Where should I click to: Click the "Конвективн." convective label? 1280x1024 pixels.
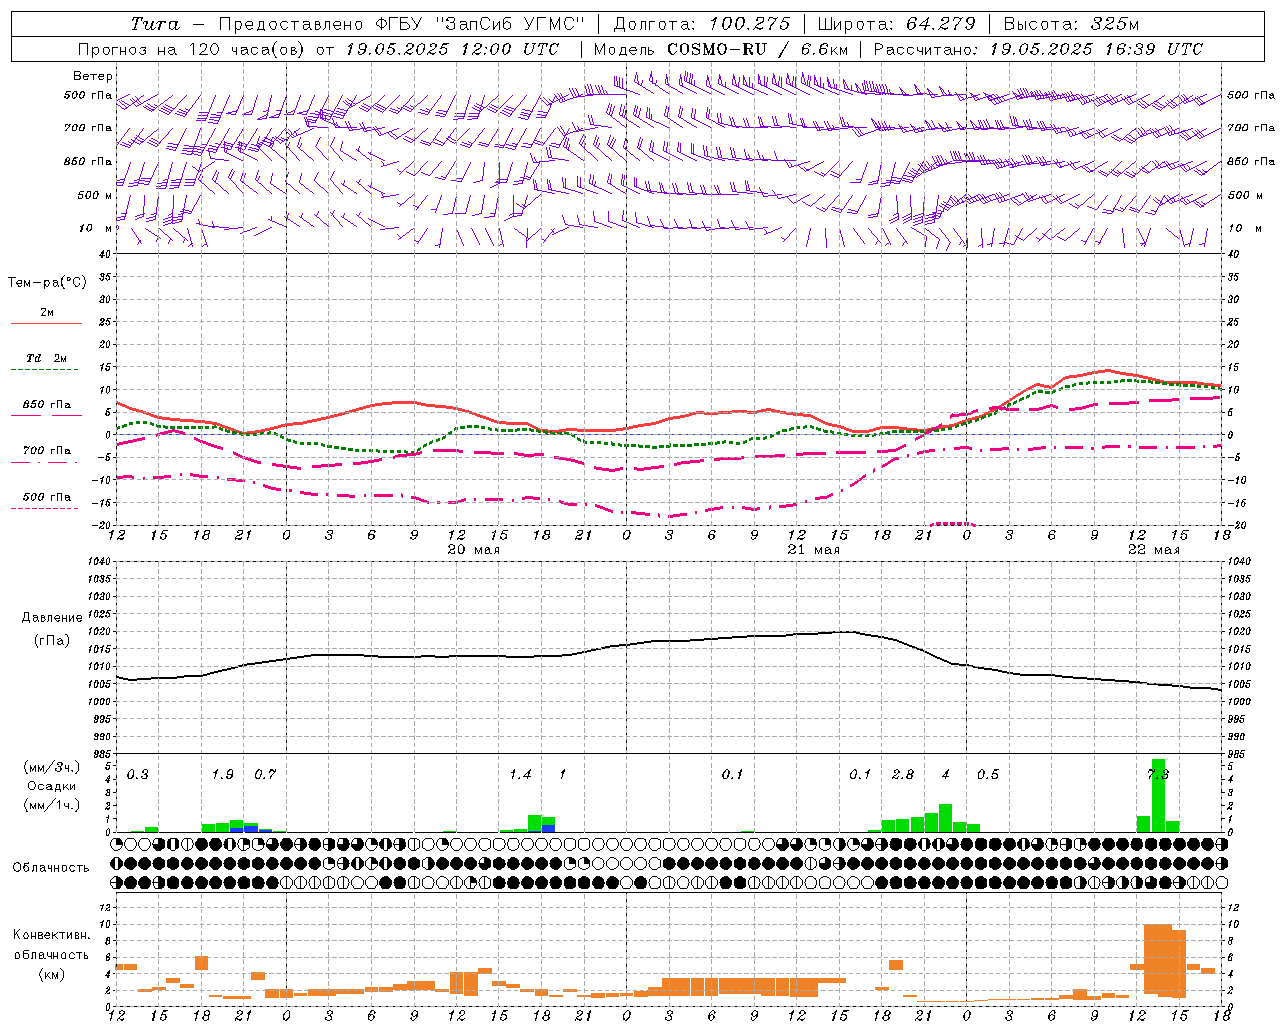(x=51, y=935)
